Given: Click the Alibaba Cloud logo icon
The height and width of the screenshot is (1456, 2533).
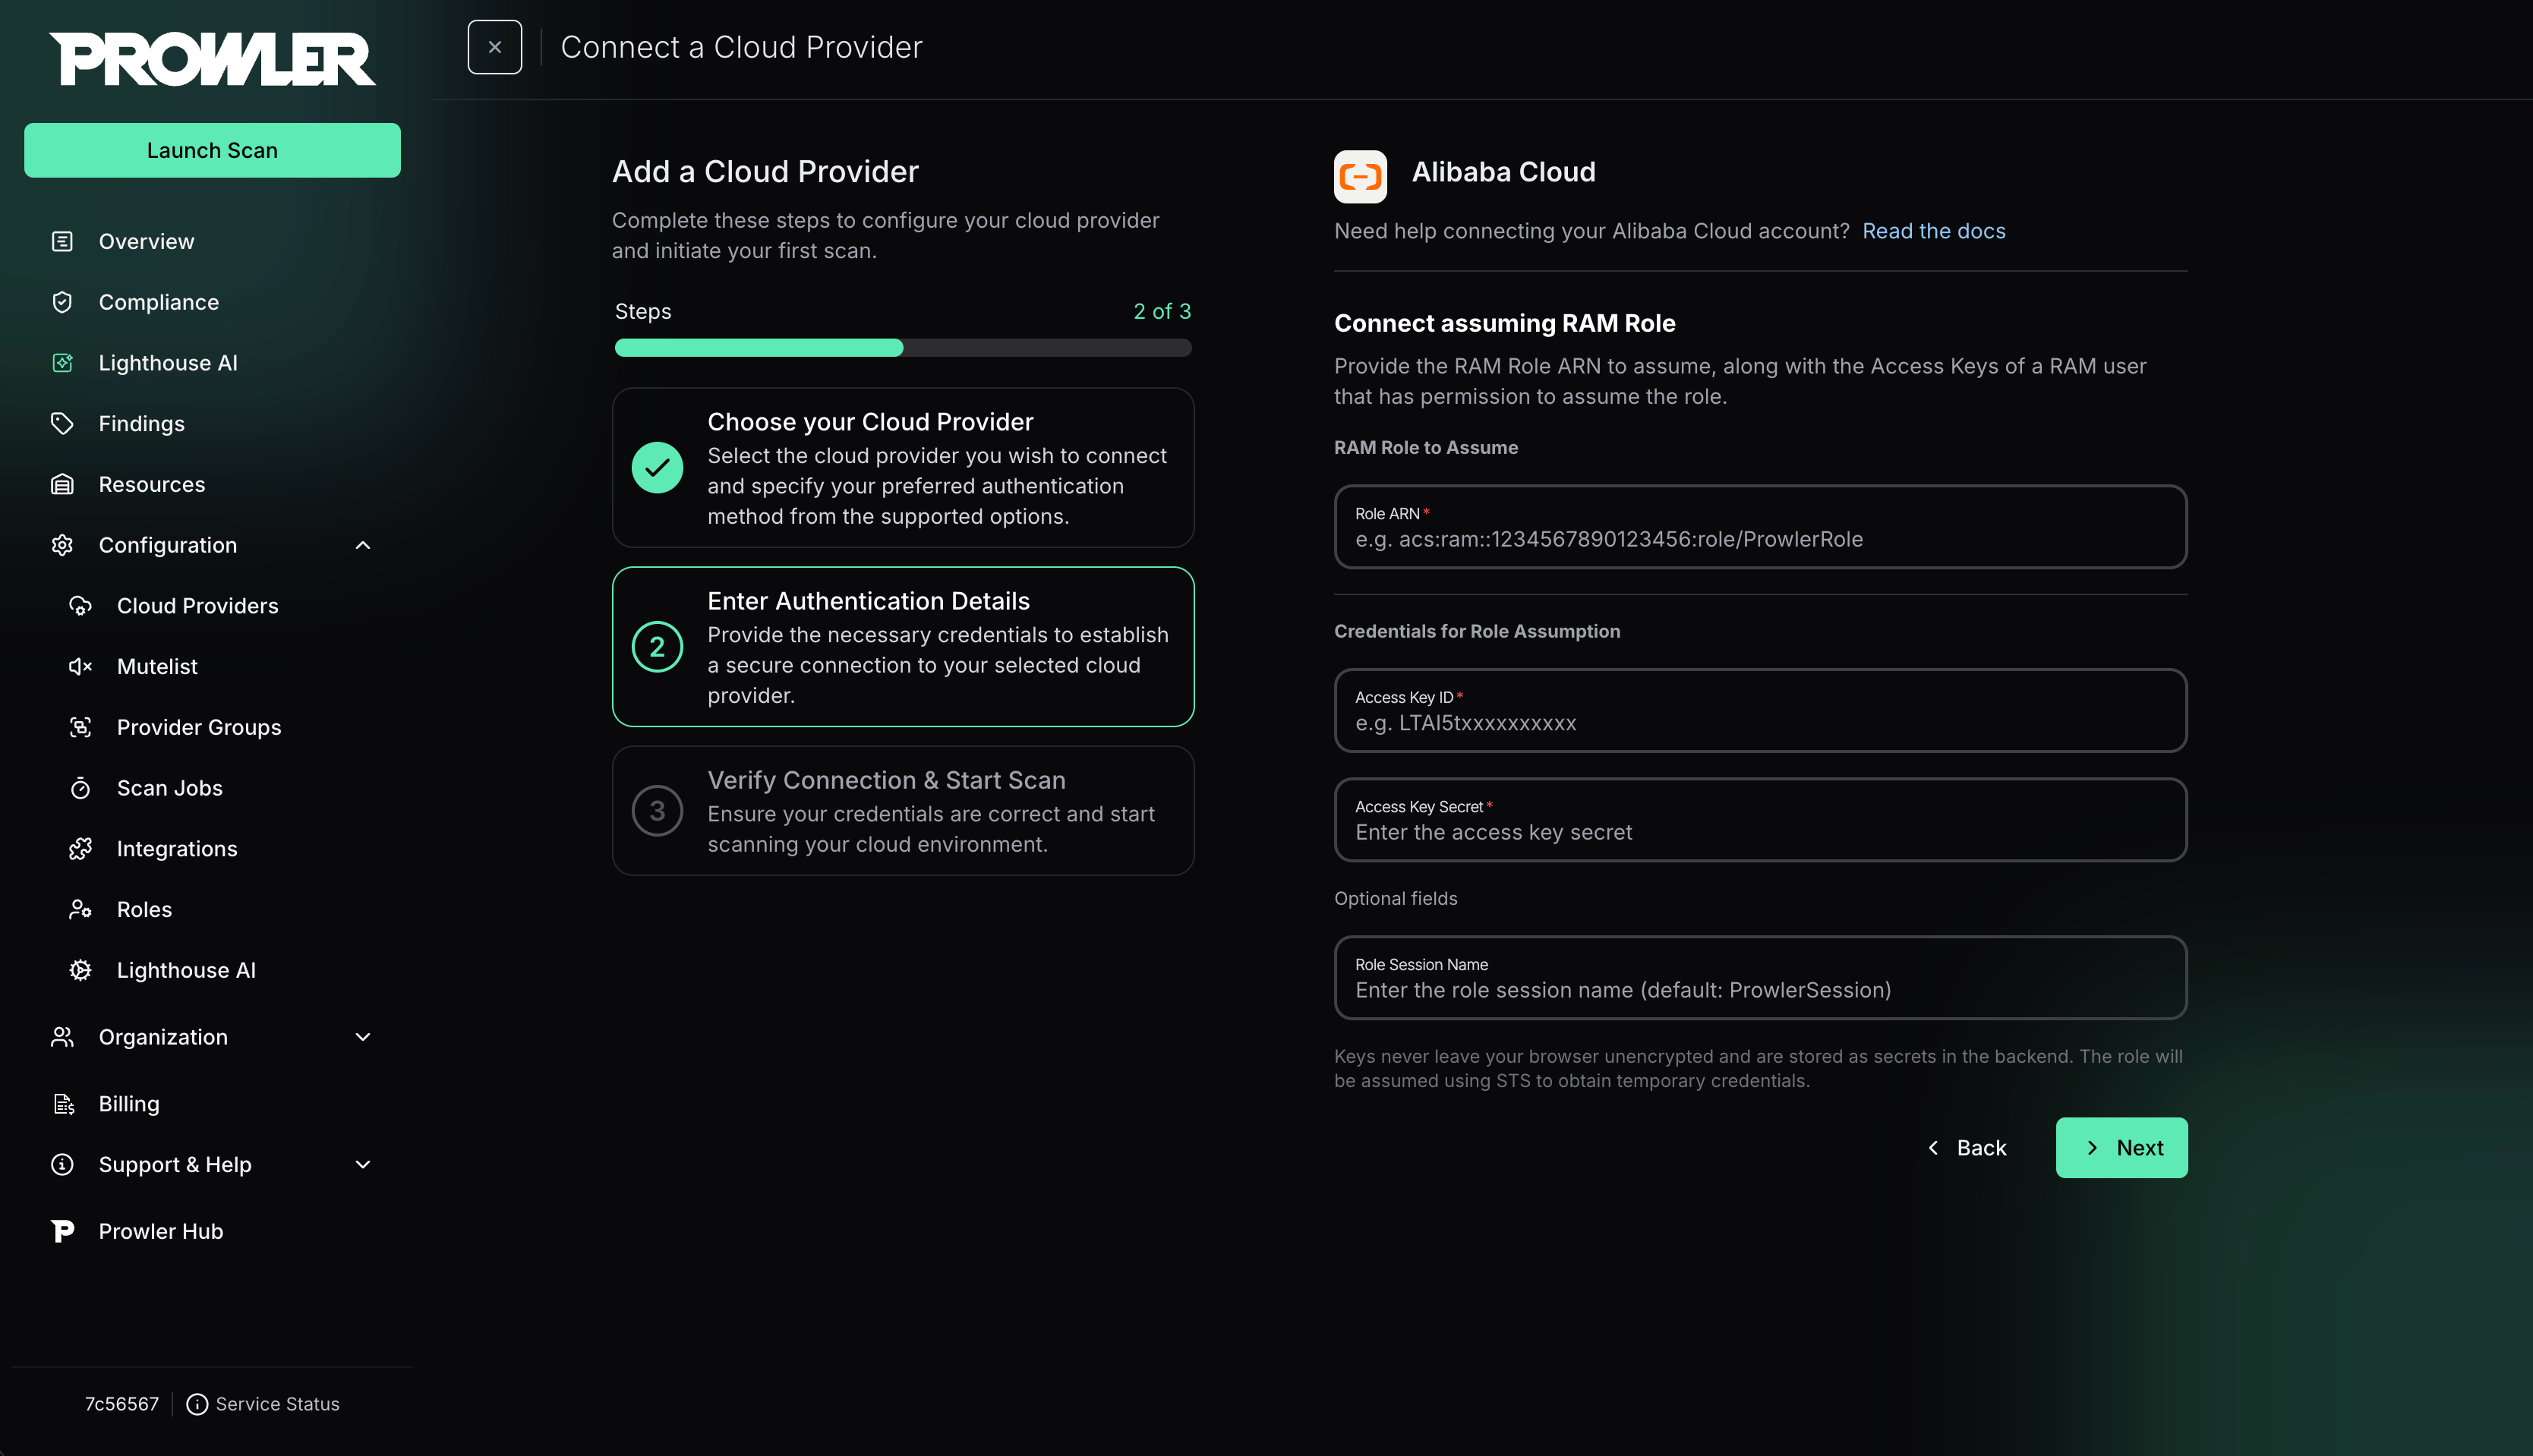Looking at the screenshot, I should (1360, 176).
